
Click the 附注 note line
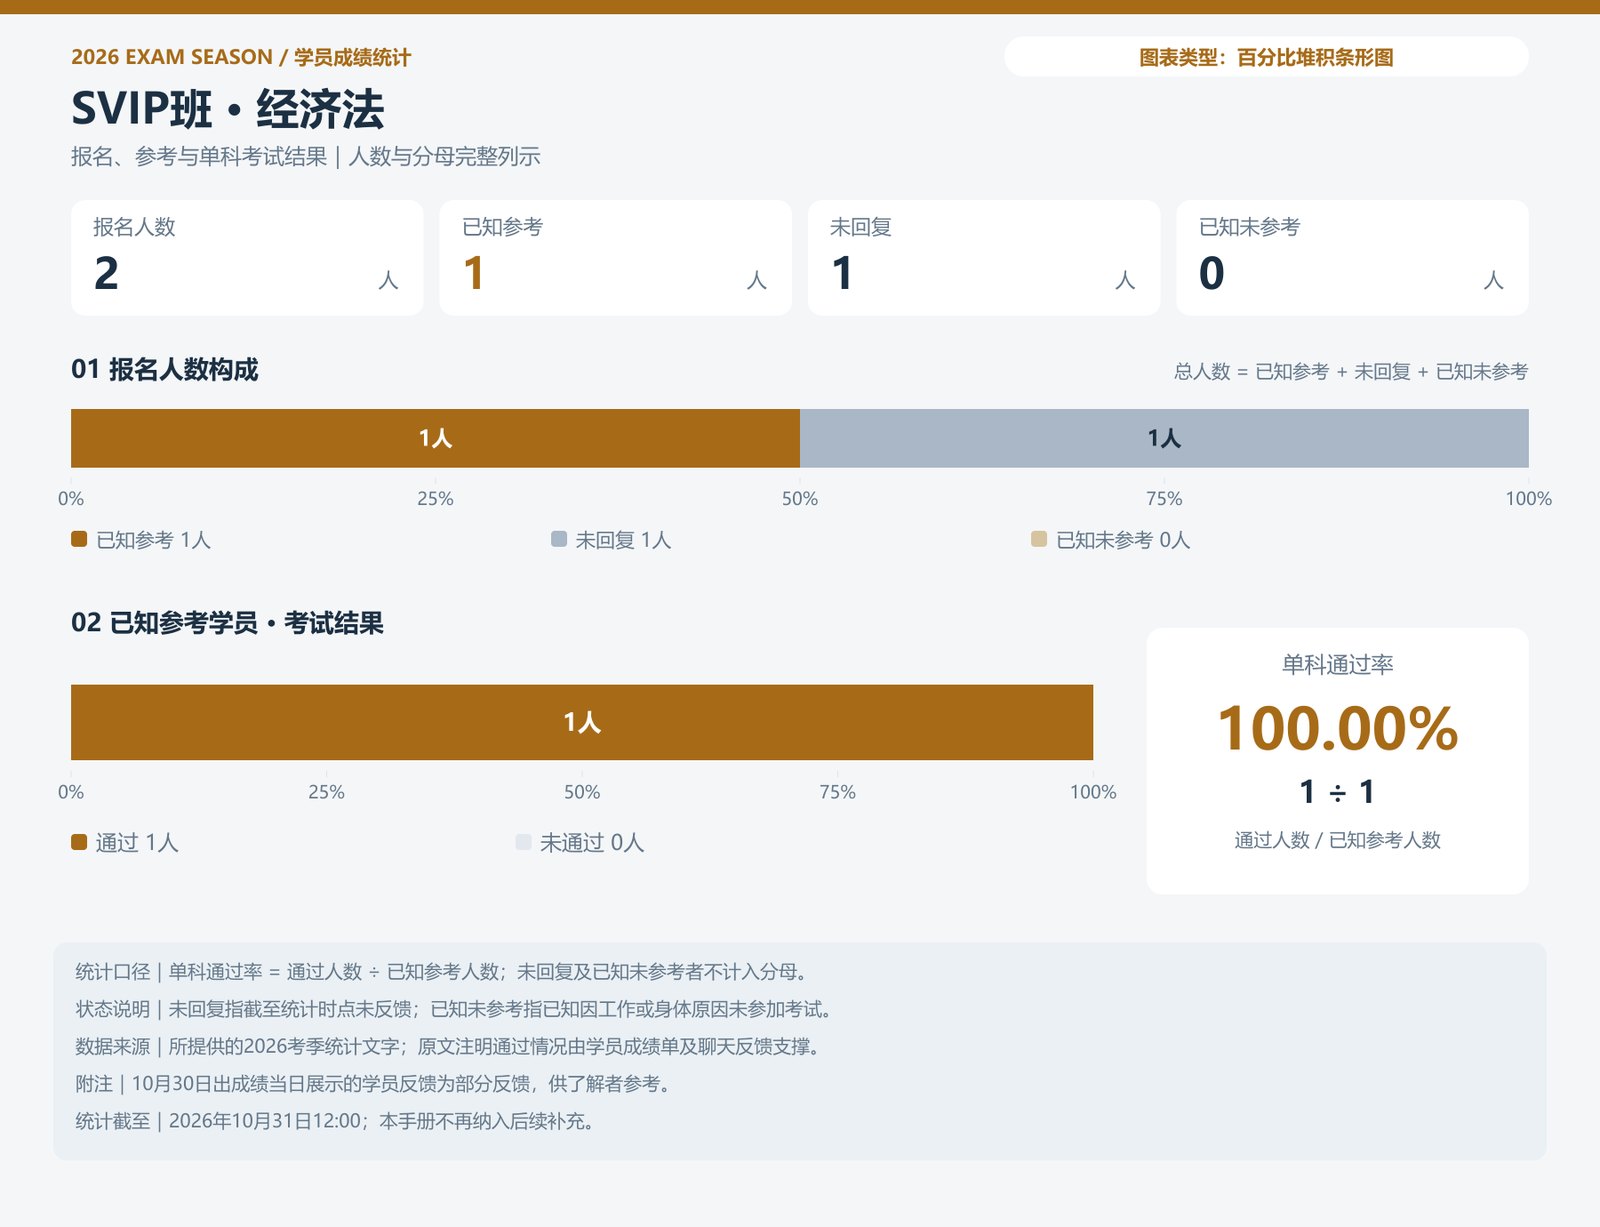(375, 1084)
